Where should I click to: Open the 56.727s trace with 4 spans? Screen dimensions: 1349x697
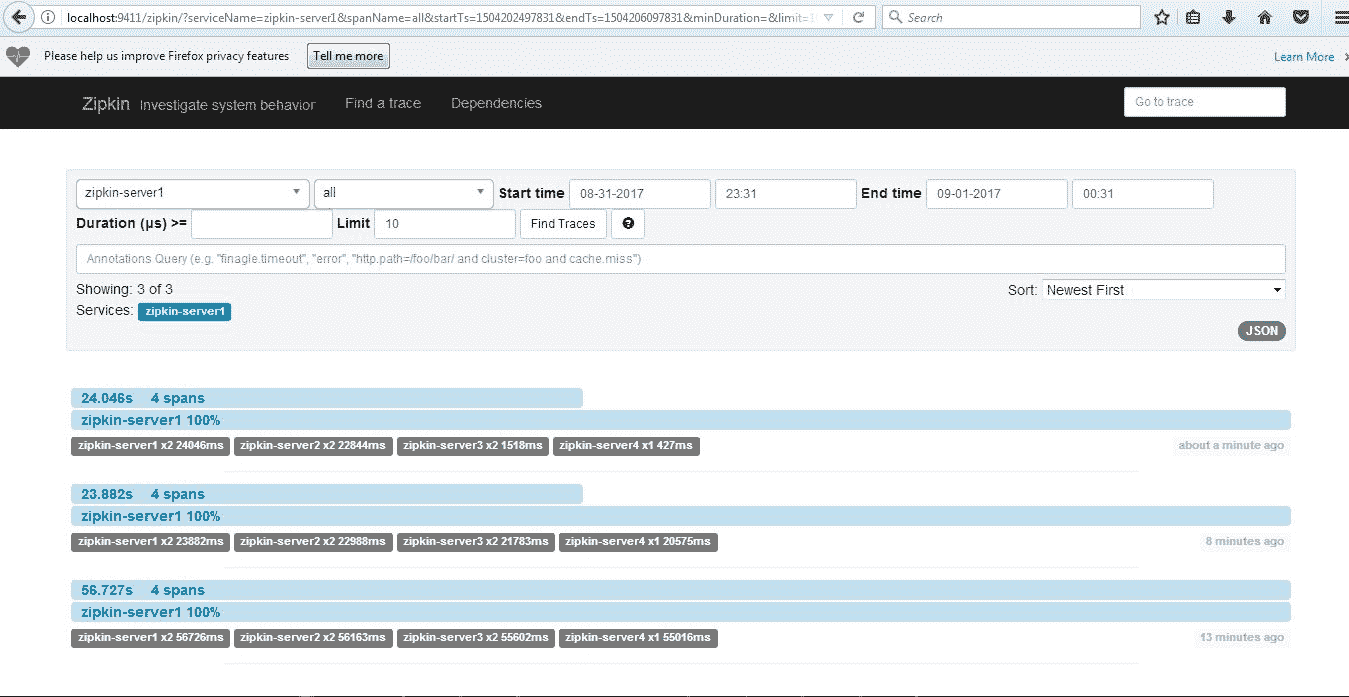tap(681, 590)
